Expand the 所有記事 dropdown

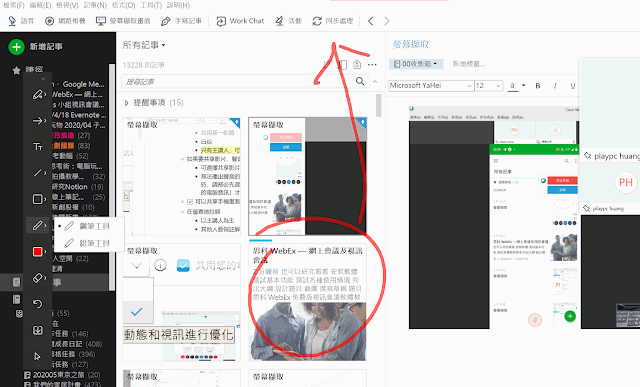click(x=144, y=45)
